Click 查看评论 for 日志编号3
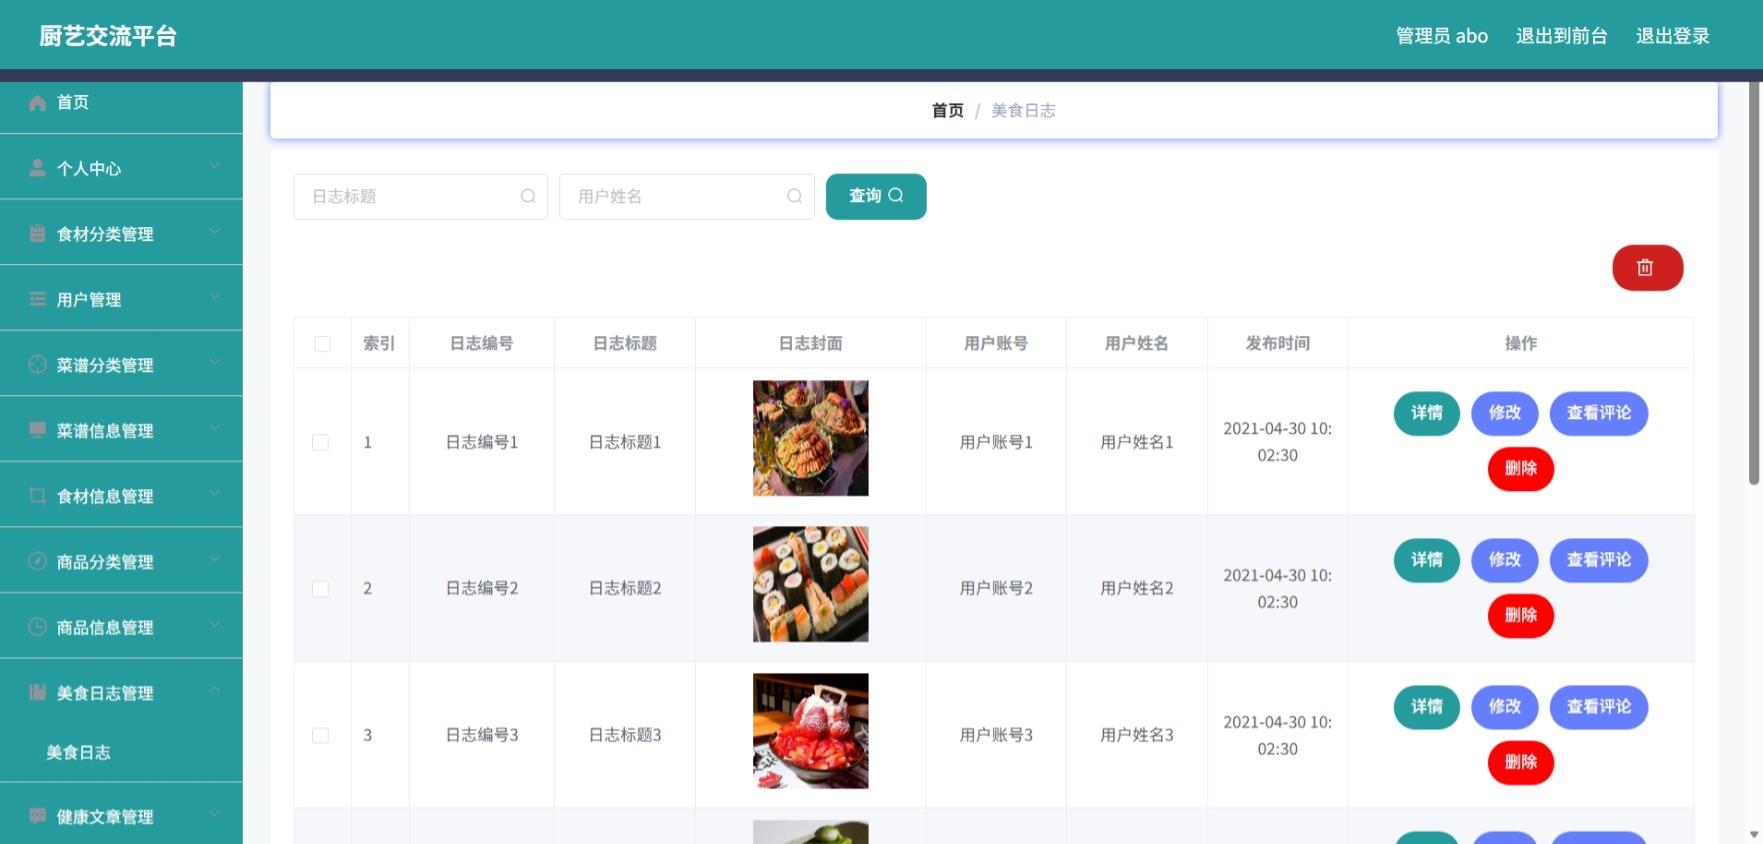 pos(1599,707)
